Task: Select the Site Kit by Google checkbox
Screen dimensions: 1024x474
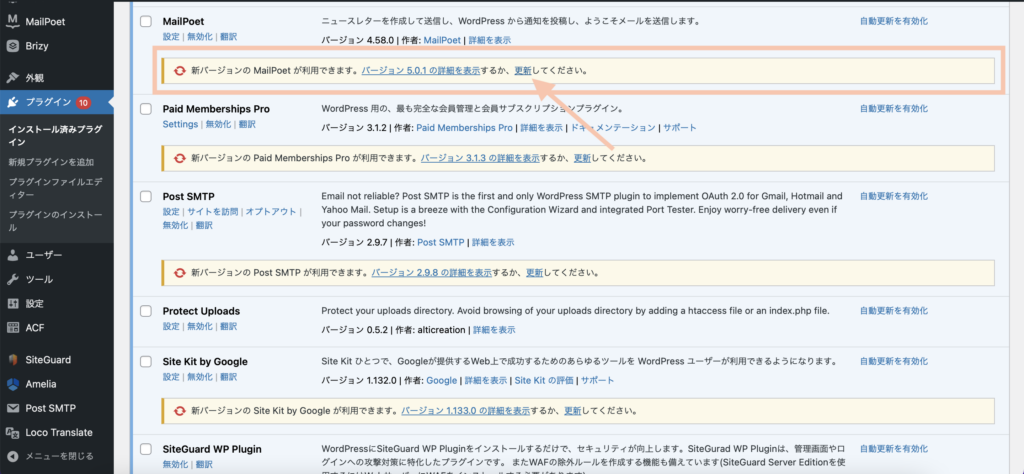Action: 146,362
